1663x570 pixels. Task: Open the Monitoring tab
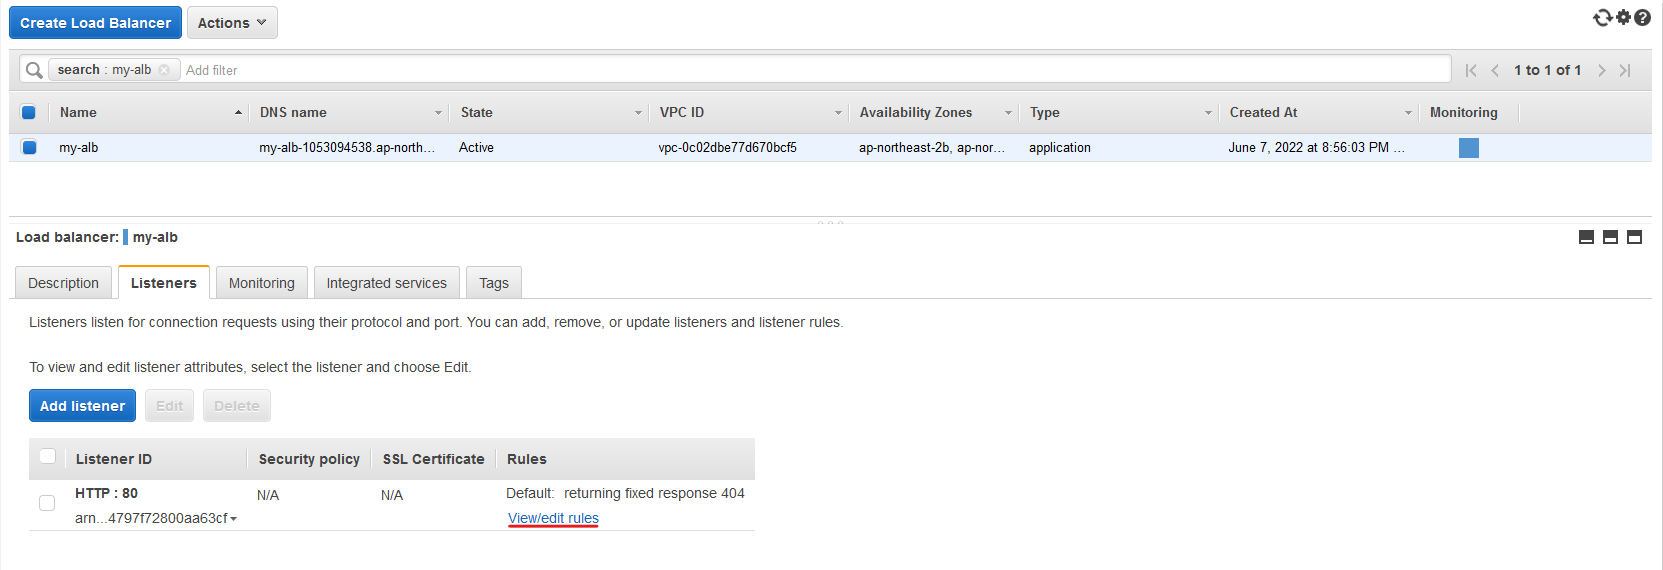click(262, 283)
